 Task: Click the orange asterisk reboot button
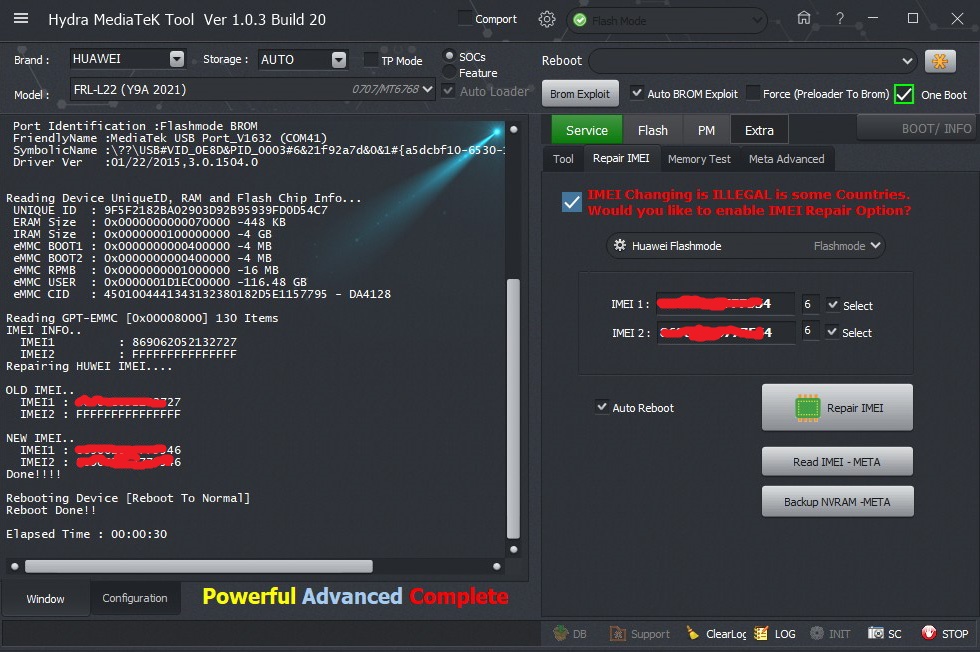(940, 61)
